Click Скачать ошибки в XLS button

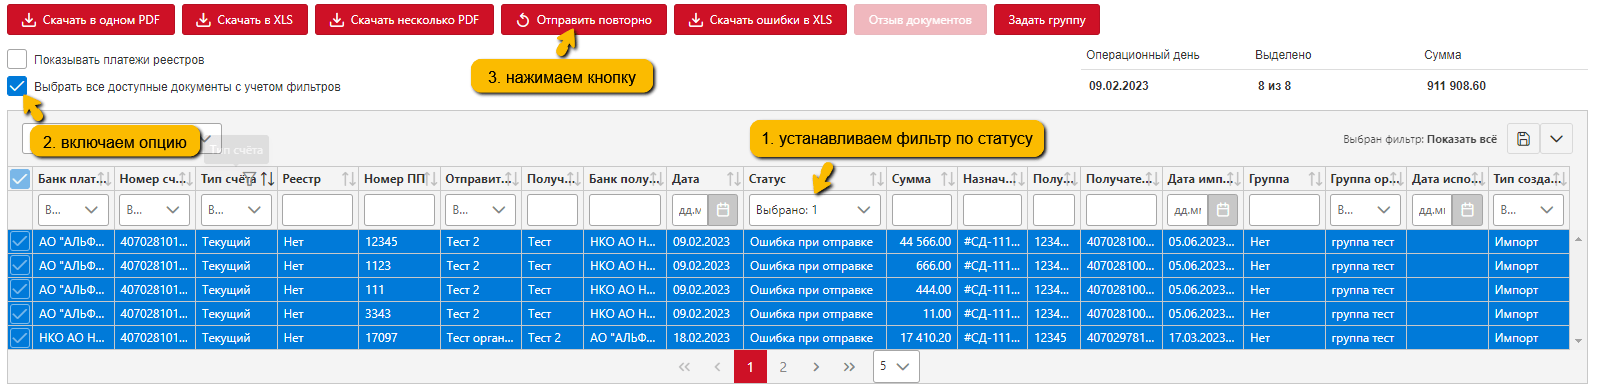[761, 20]
